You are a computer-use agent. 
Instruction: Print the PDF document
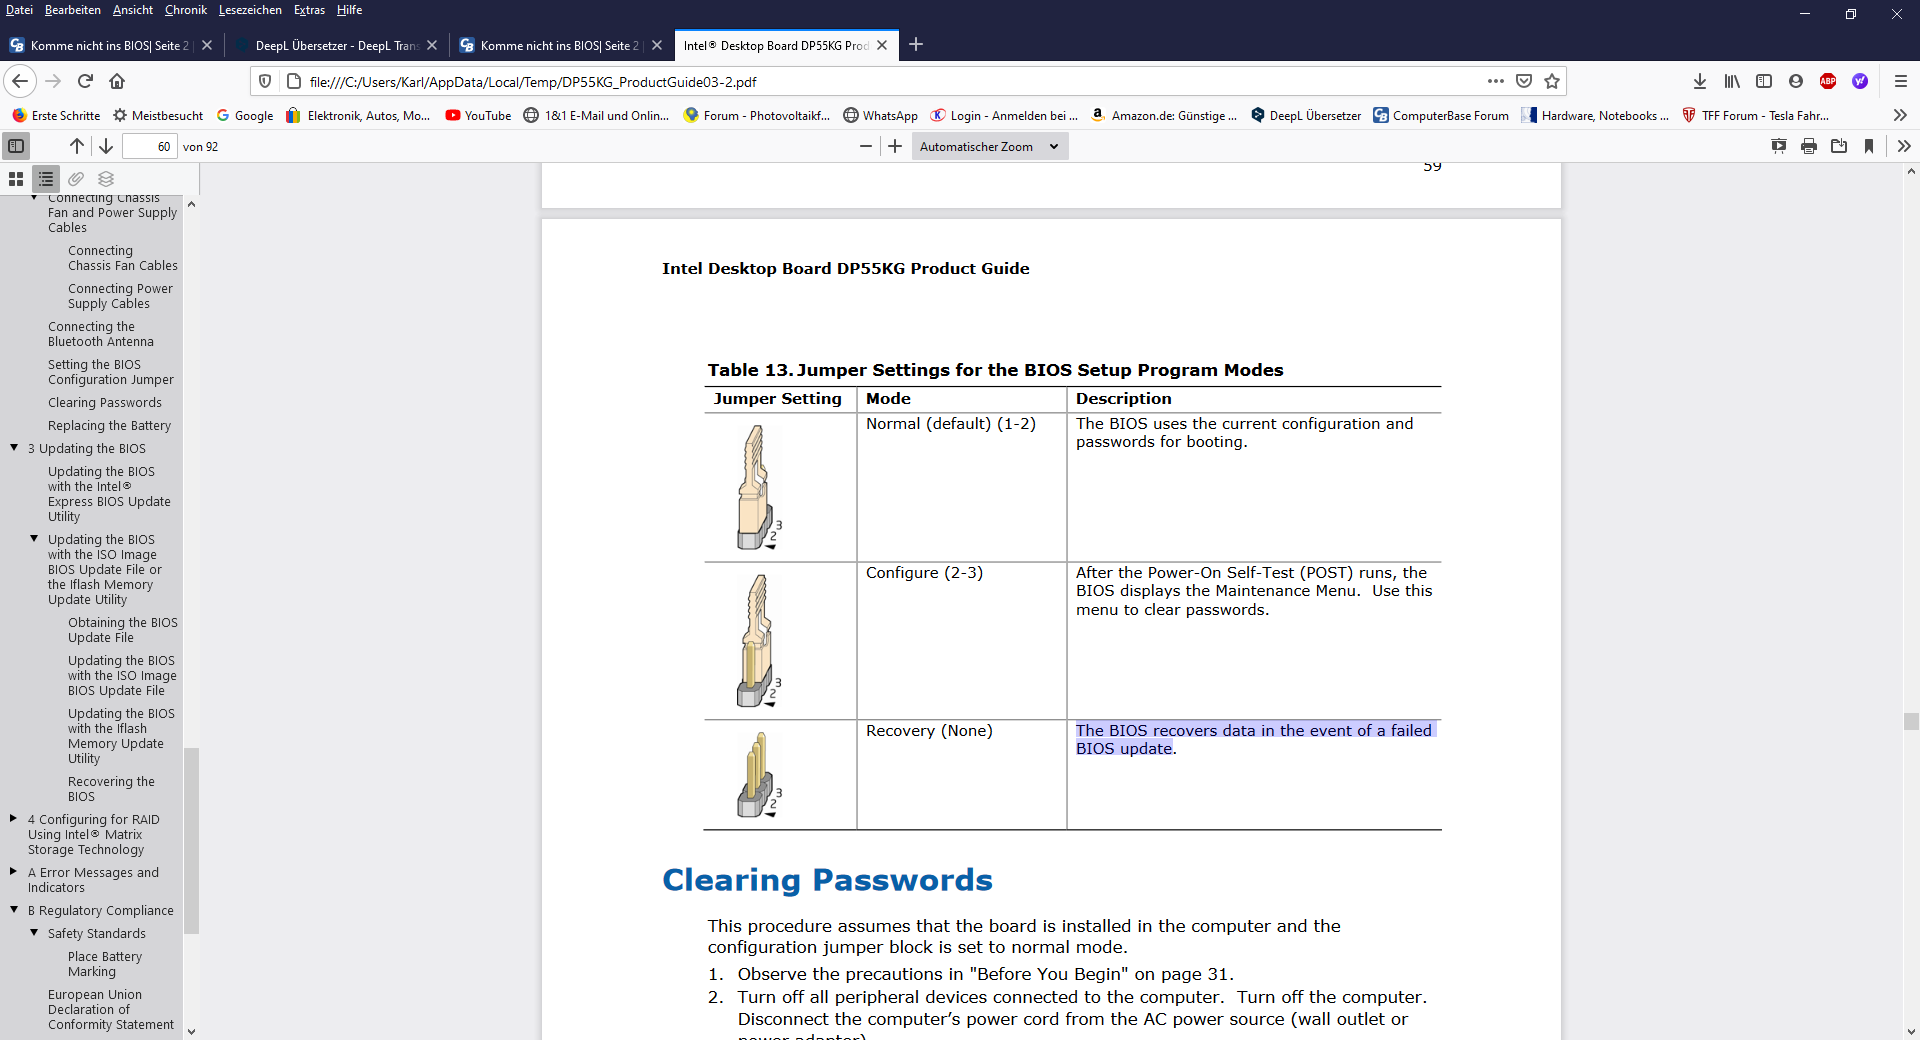(x=1809, y=146)
